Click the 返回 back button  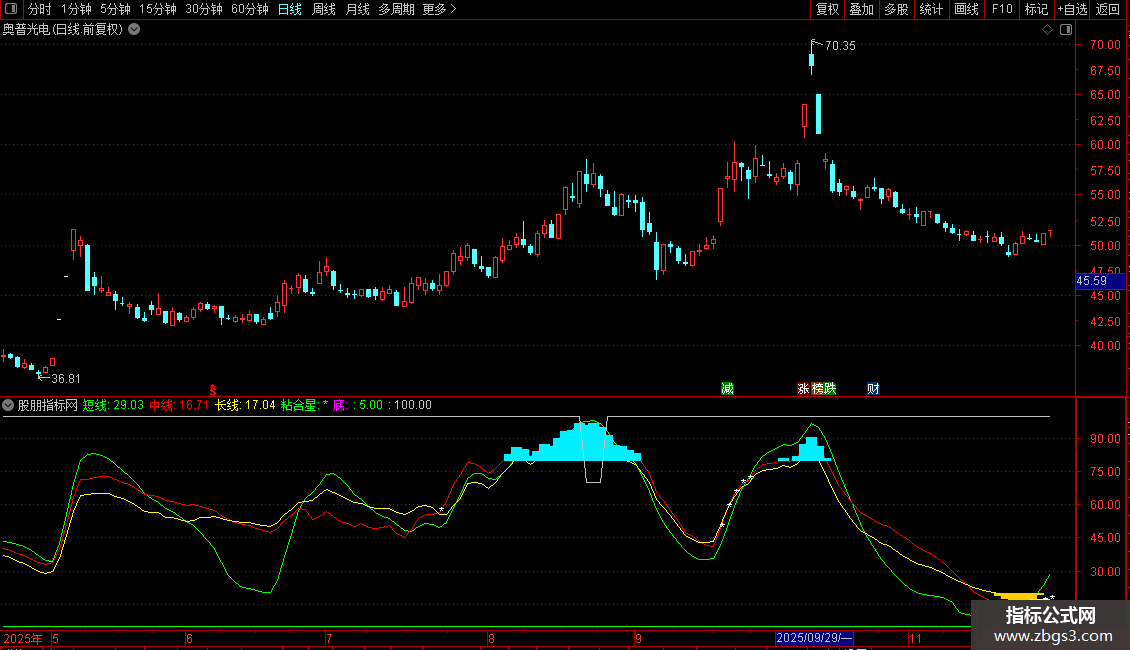pos(1108,9)
